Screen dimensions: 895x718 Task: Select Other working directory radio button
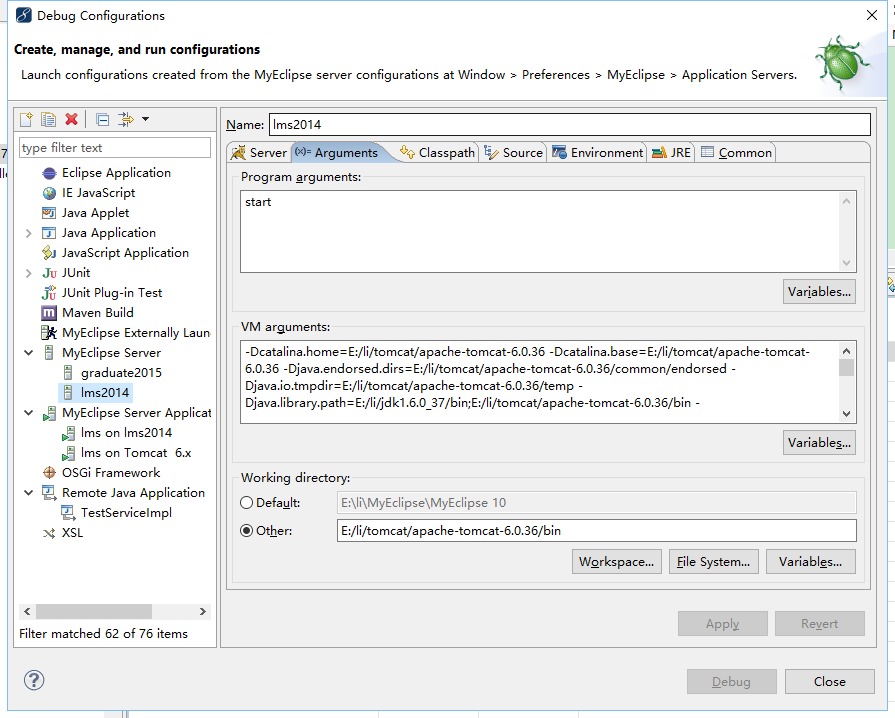coord(247,531)
